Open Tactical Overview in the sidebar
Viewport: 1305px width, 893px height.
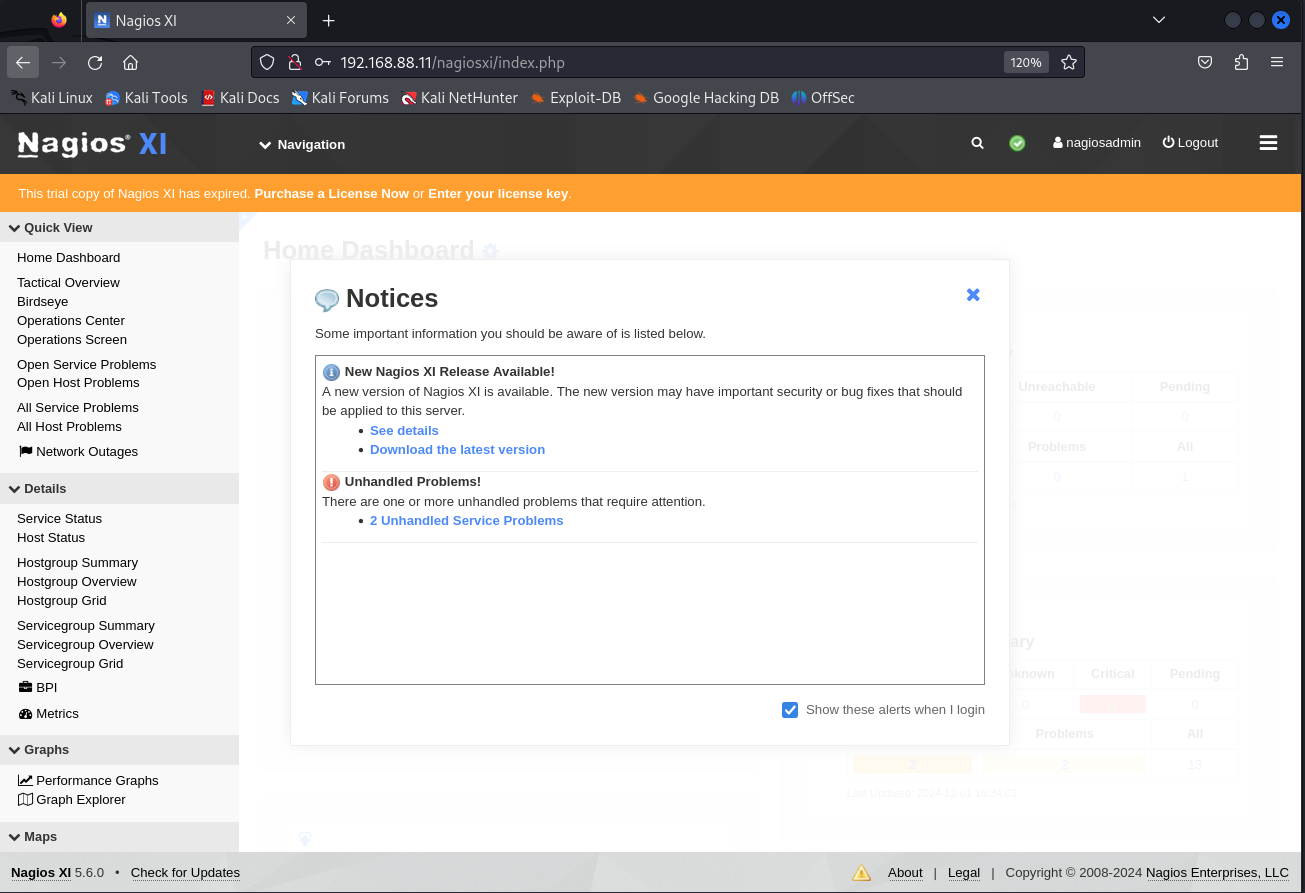pyautogui.click(x=68, y=282)
